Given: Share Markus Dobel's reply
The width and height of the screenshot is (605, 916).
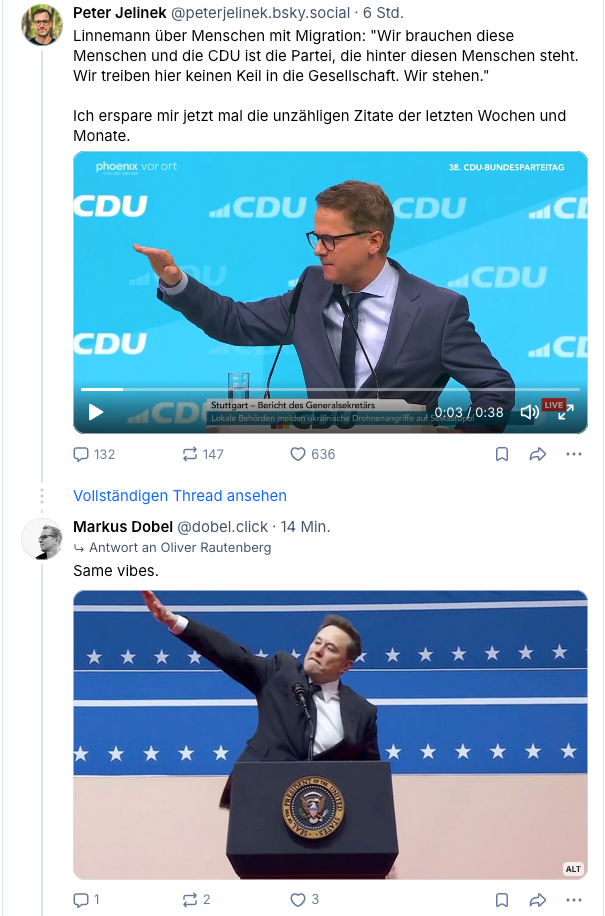Looking at the screenshot, I should pos(537,900).
